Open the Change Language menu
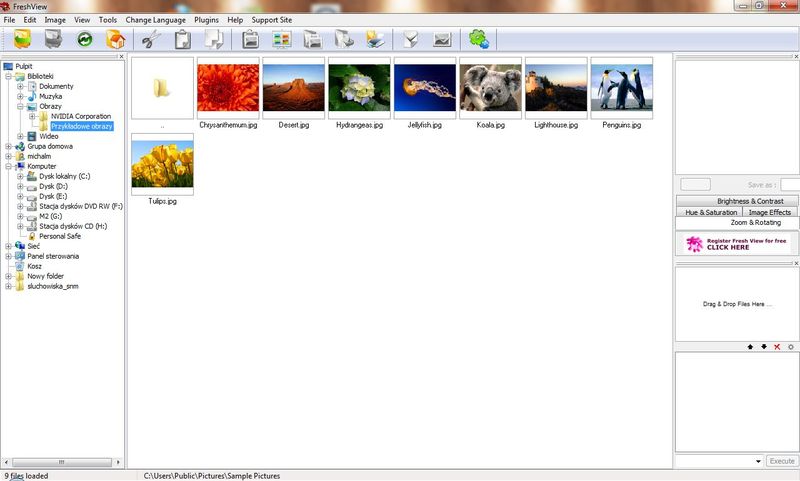 pyautogui.click(x=156, y=20)
